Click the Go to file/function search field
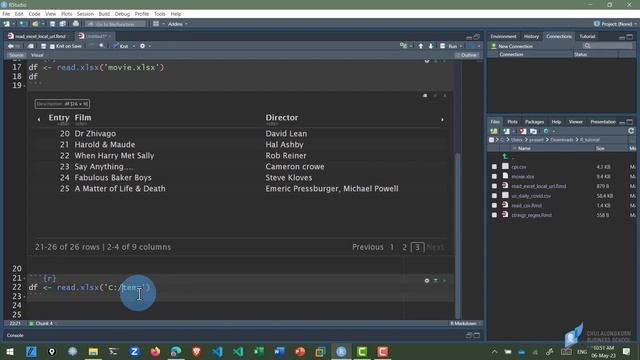The height and width of the screenshot is (360, 640). [116, 24]
